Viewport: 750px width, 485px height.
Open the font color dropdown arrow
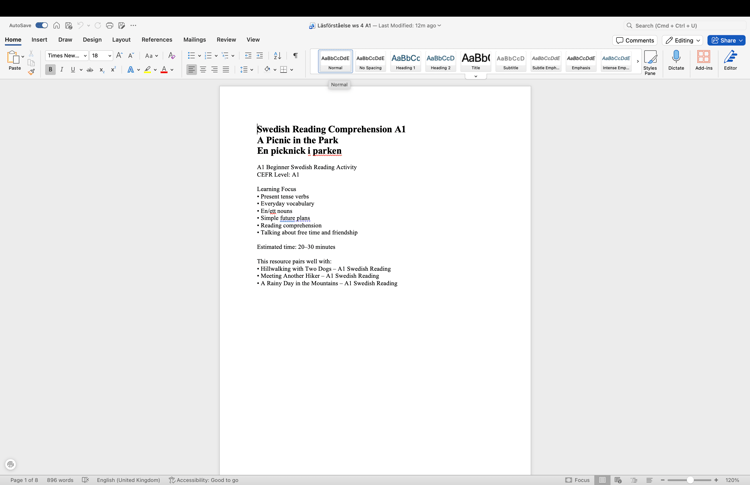point(172,70)
